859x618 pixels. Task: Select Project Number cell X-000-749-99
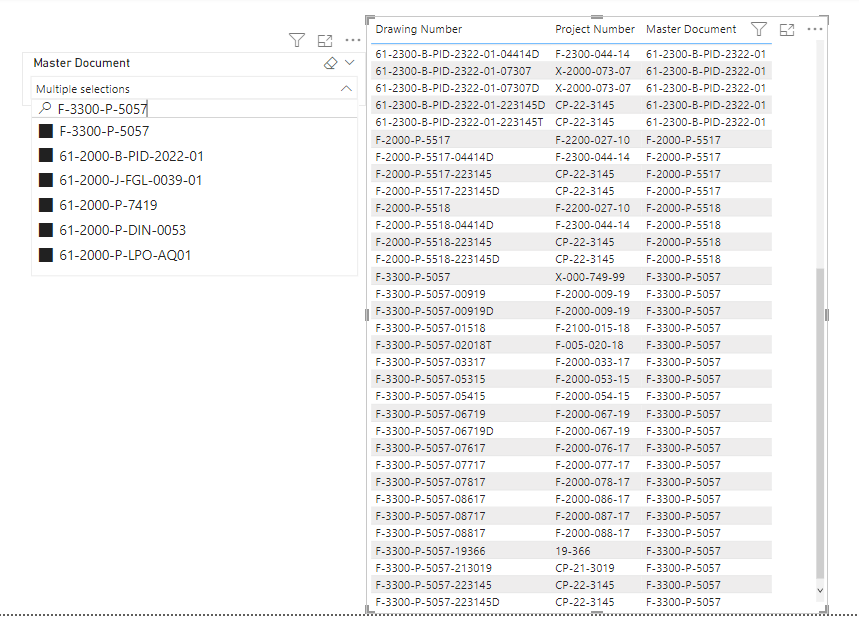click(x=590, y=277)
